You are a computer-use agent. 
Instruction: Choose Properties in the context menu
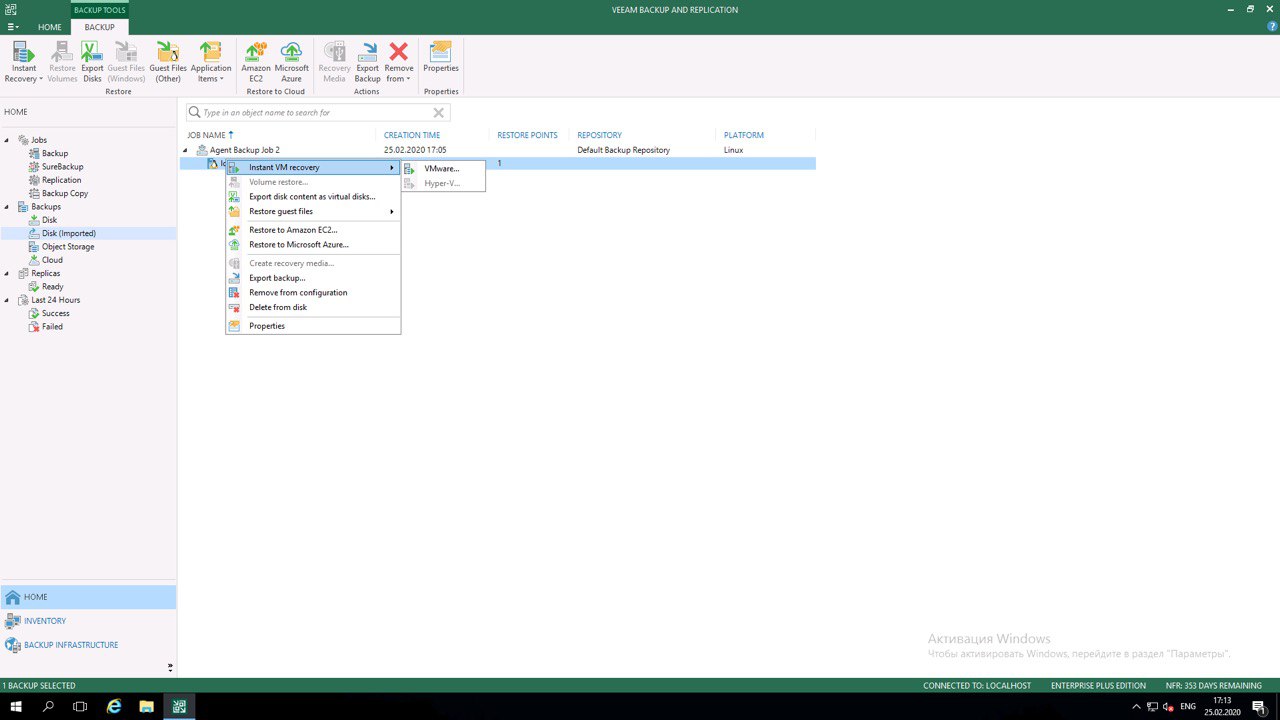(313, 326)
